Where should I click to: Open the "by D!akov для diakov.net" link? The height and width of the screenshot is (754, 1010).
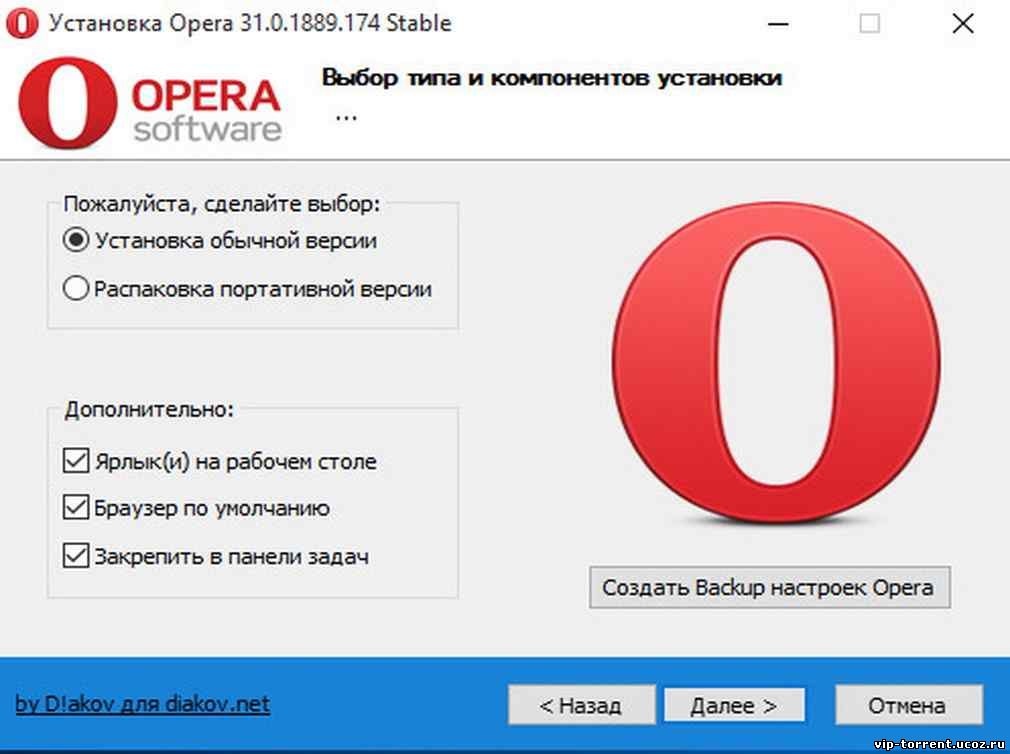(x=142, y=704)
